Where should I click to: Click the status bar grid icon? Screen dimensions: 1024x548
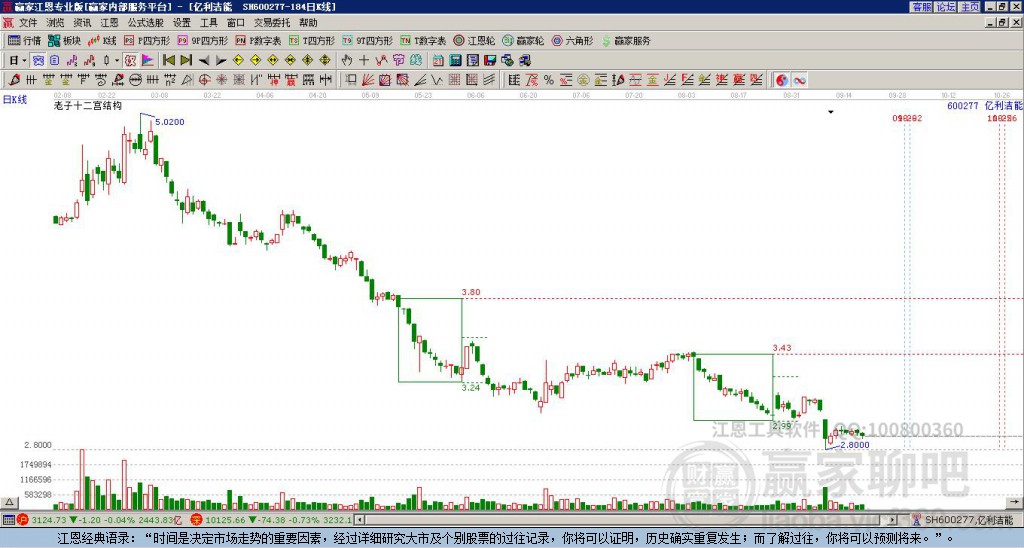pos(8,520)
